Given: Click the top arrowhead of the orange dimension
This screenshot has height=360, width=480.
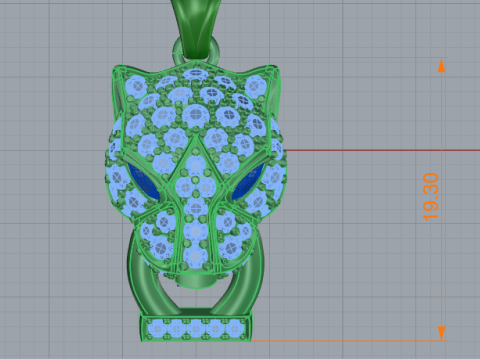Looking at the screenshot, I should point(442,65).
